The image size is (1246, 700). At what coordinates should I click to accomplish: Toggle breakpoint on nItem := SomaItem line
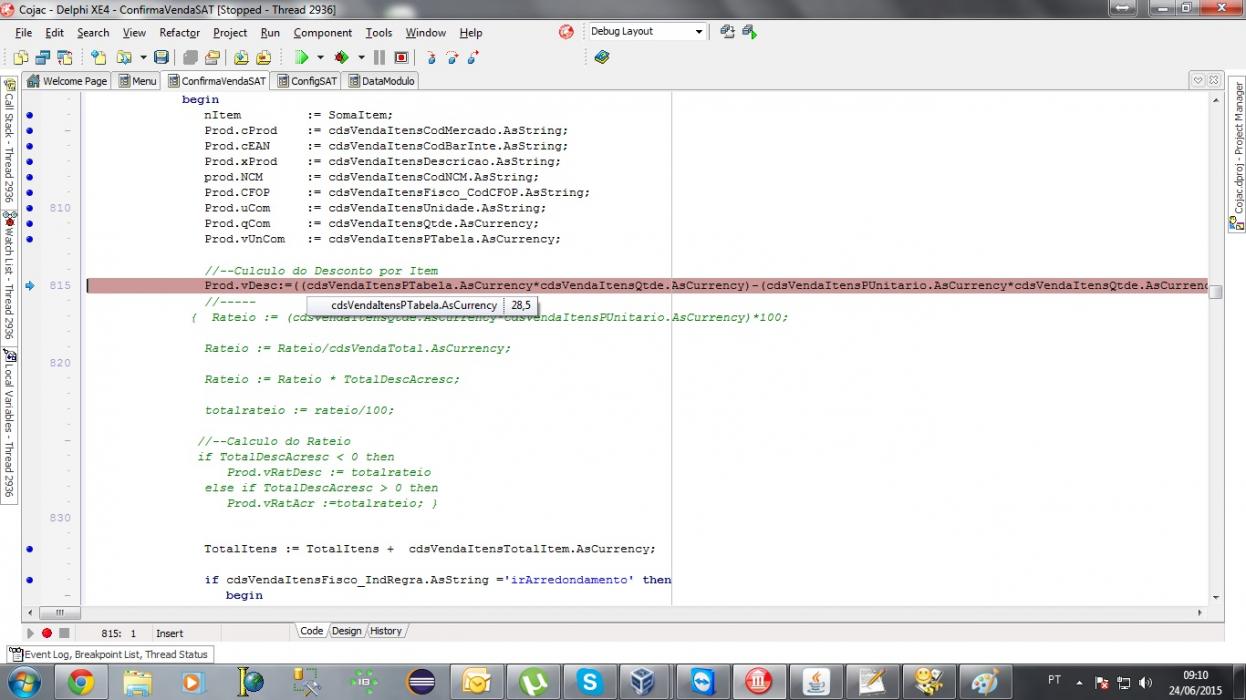(30, 115)
